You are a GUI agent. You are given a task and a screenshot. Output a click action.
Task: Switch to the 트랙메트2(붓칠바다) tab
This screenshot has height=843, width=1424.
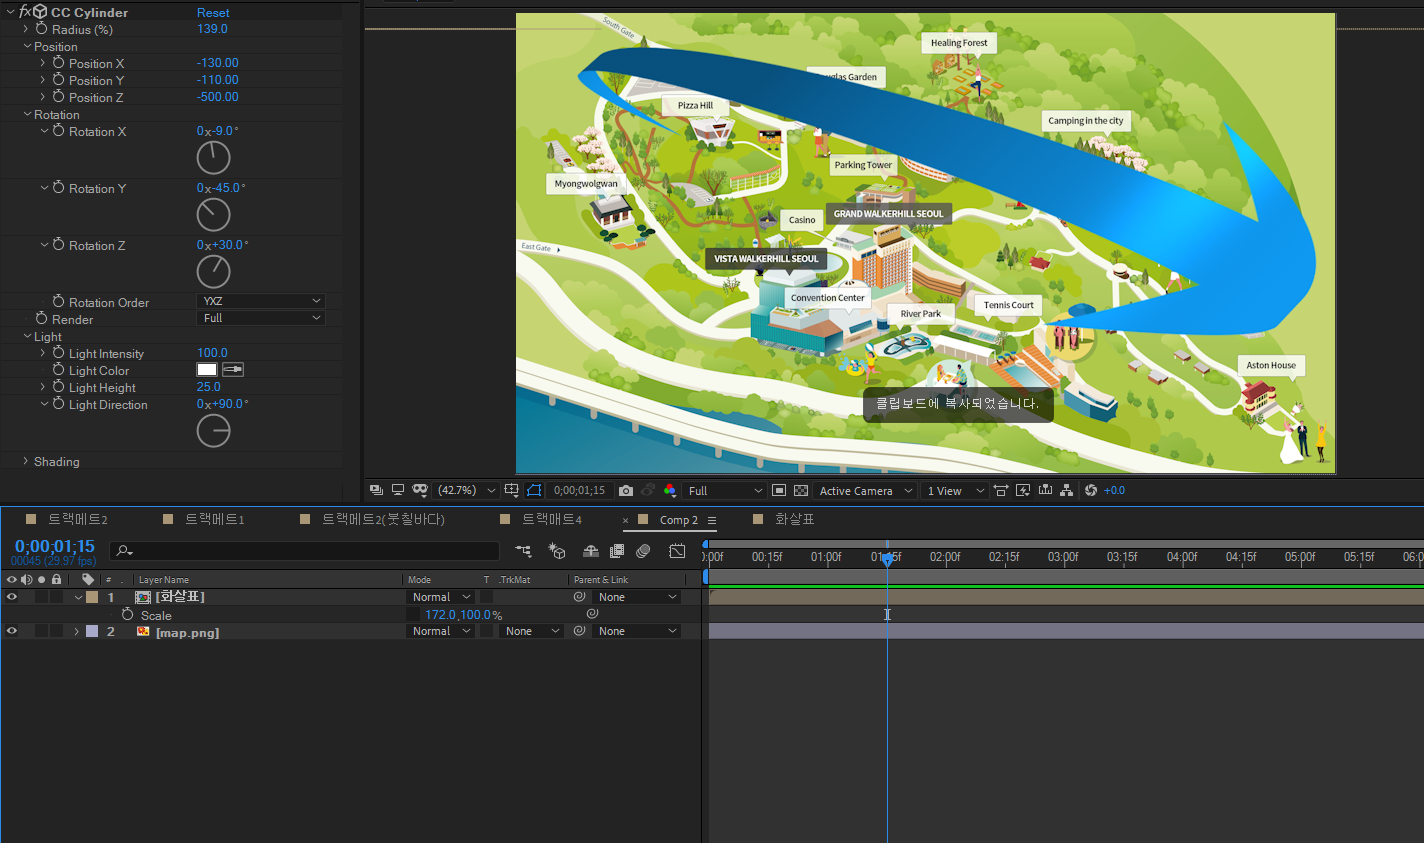[383, 519]
